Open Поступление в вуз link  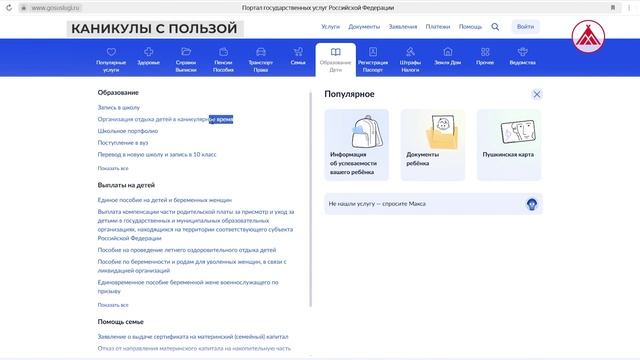122,143
